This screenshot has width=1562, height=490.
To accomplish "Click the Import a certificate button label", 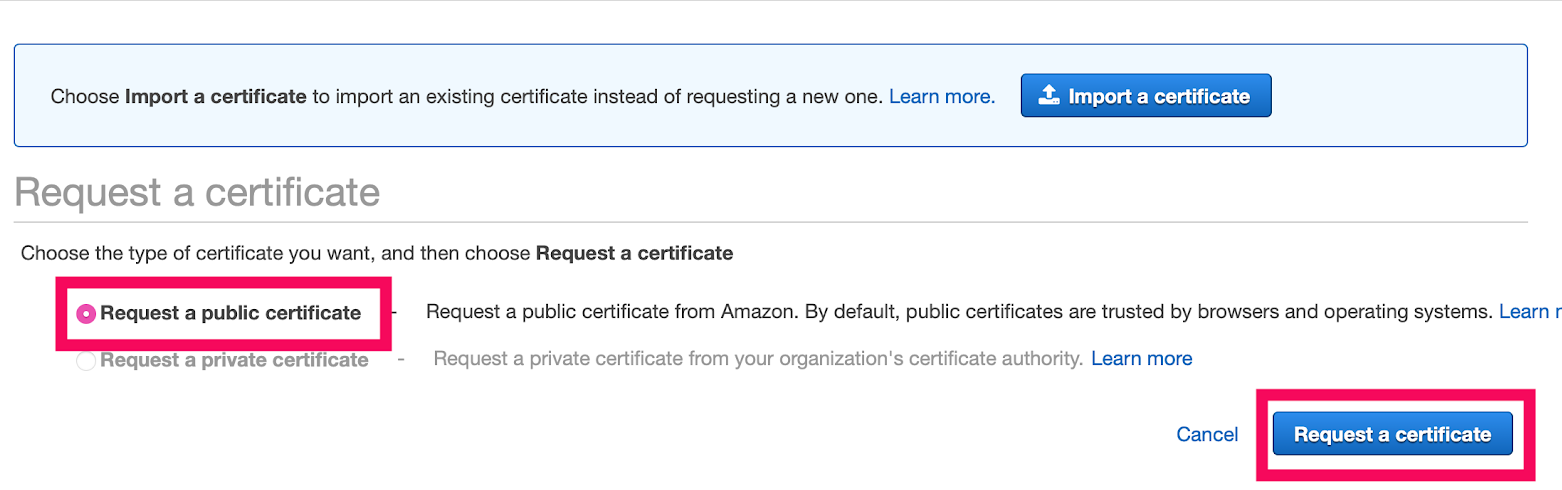I will tap(1159, 97).
